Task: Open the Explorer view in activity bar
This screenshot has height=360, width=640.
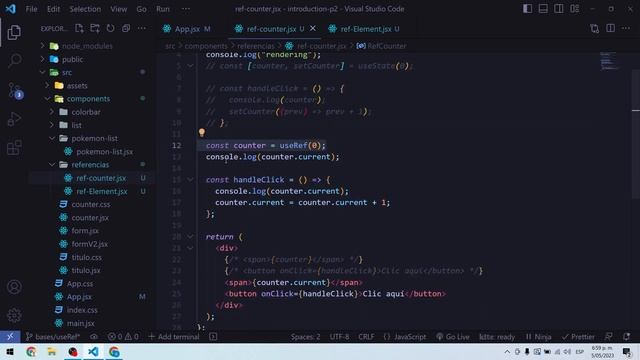Action: tap(14, 32)
